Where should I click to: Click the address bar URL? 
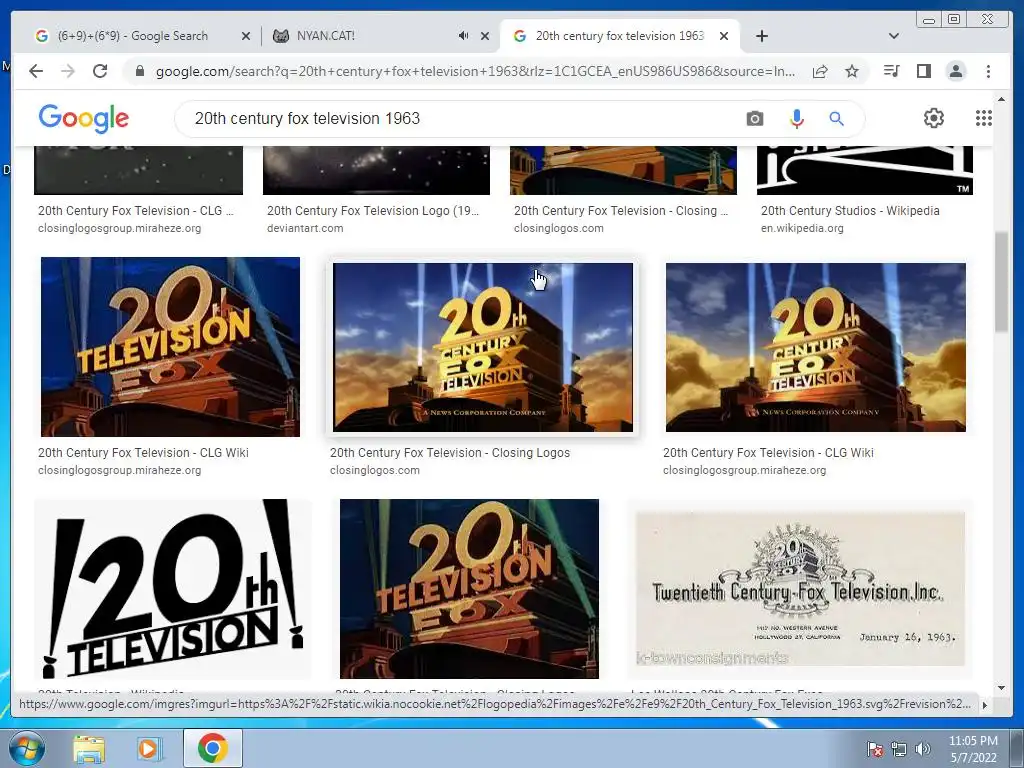tap(475, 71)
